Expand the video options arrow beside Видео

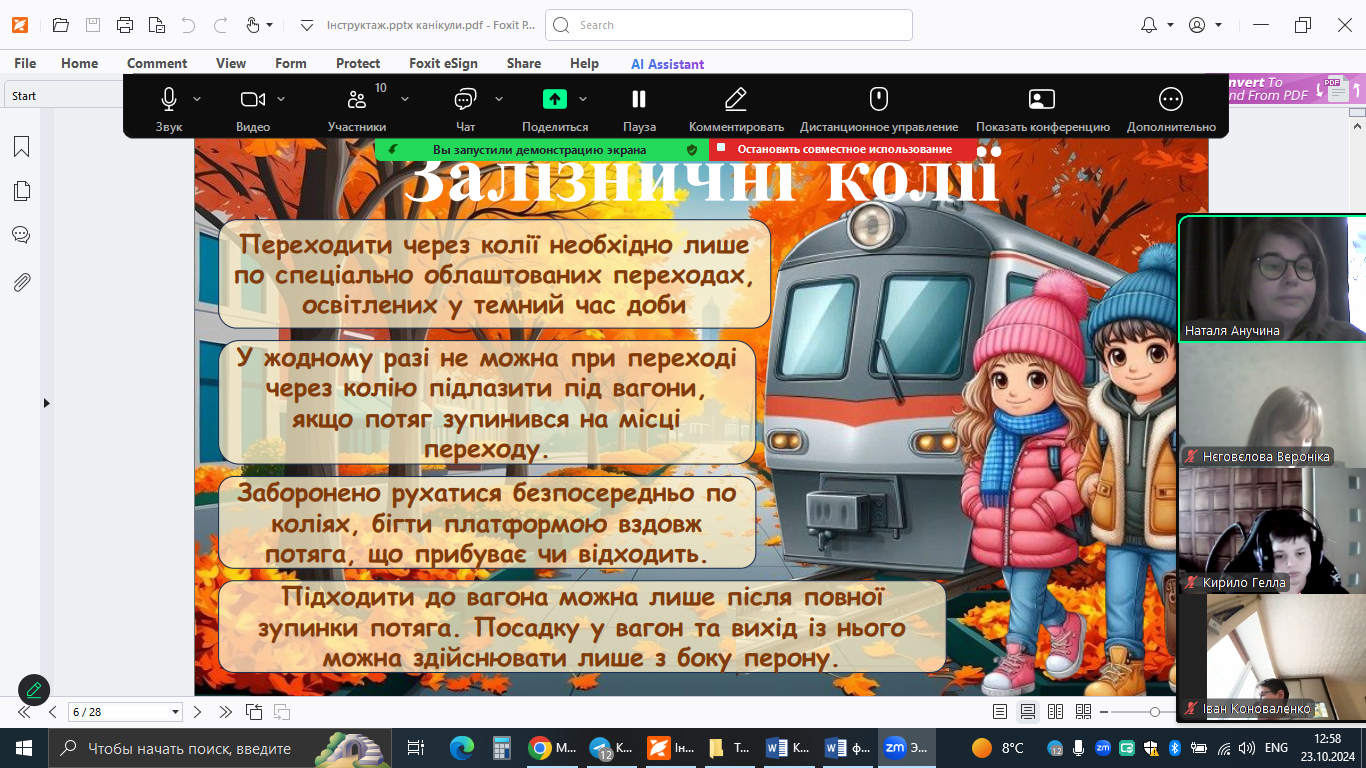click(x=281, y=99)
